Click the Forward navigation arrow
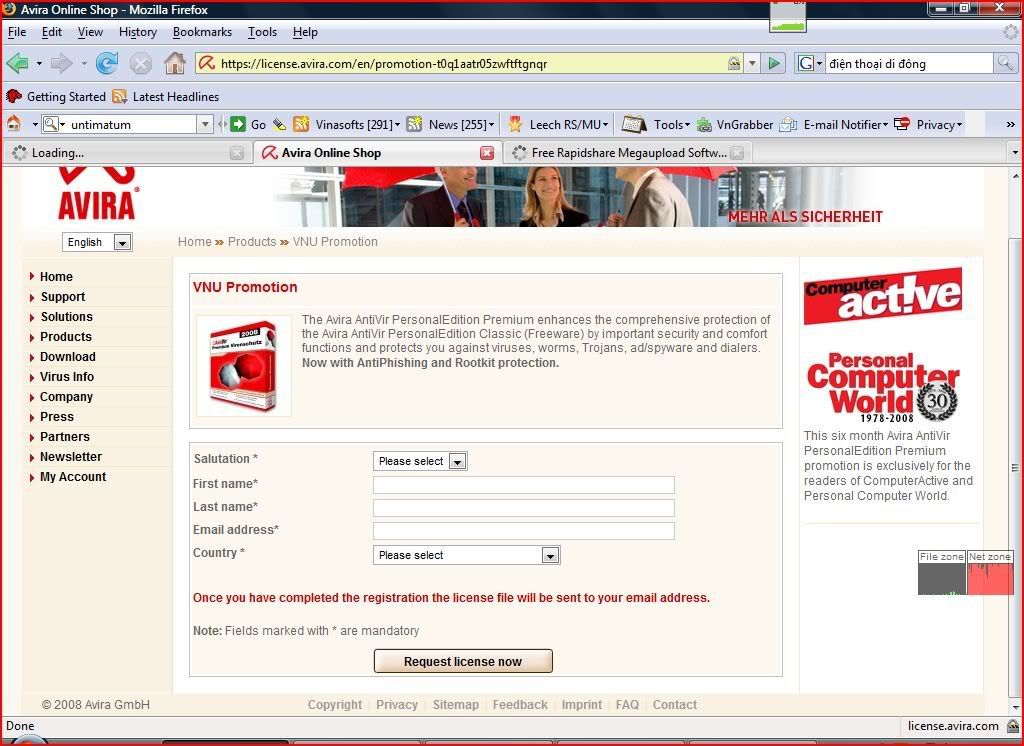 click(x=62, y=63)
